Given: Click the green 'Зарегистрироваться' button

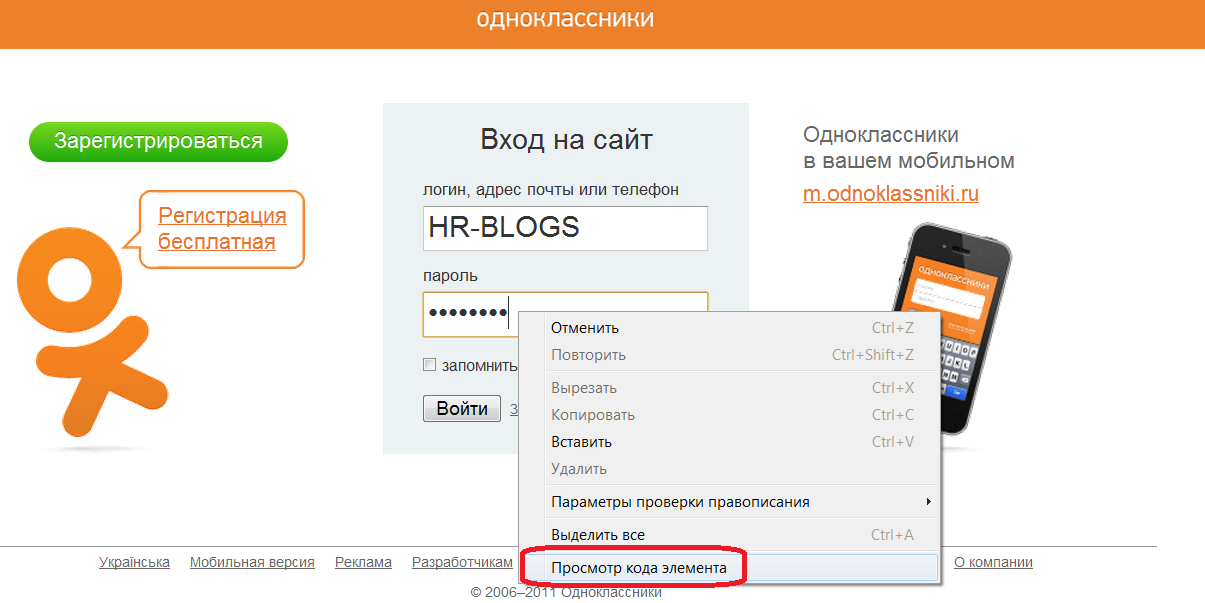Looking at the screenshot, I should 158,142.
